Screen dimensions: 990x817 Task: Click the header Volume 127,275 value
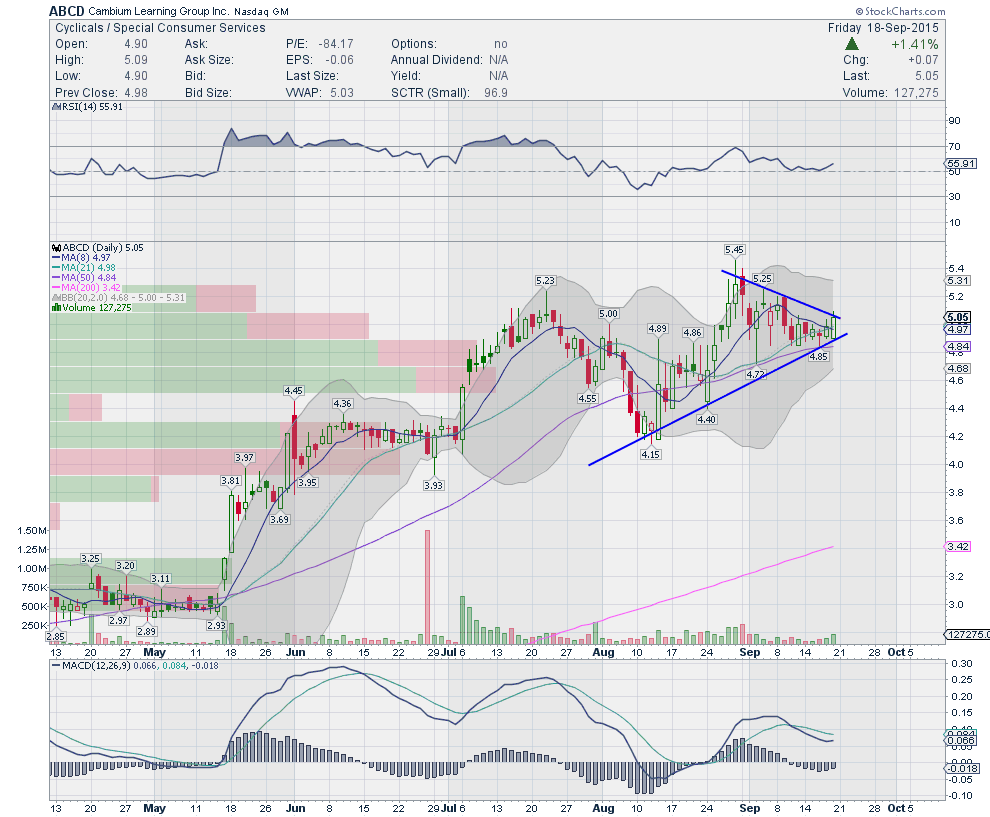point(916,93)
